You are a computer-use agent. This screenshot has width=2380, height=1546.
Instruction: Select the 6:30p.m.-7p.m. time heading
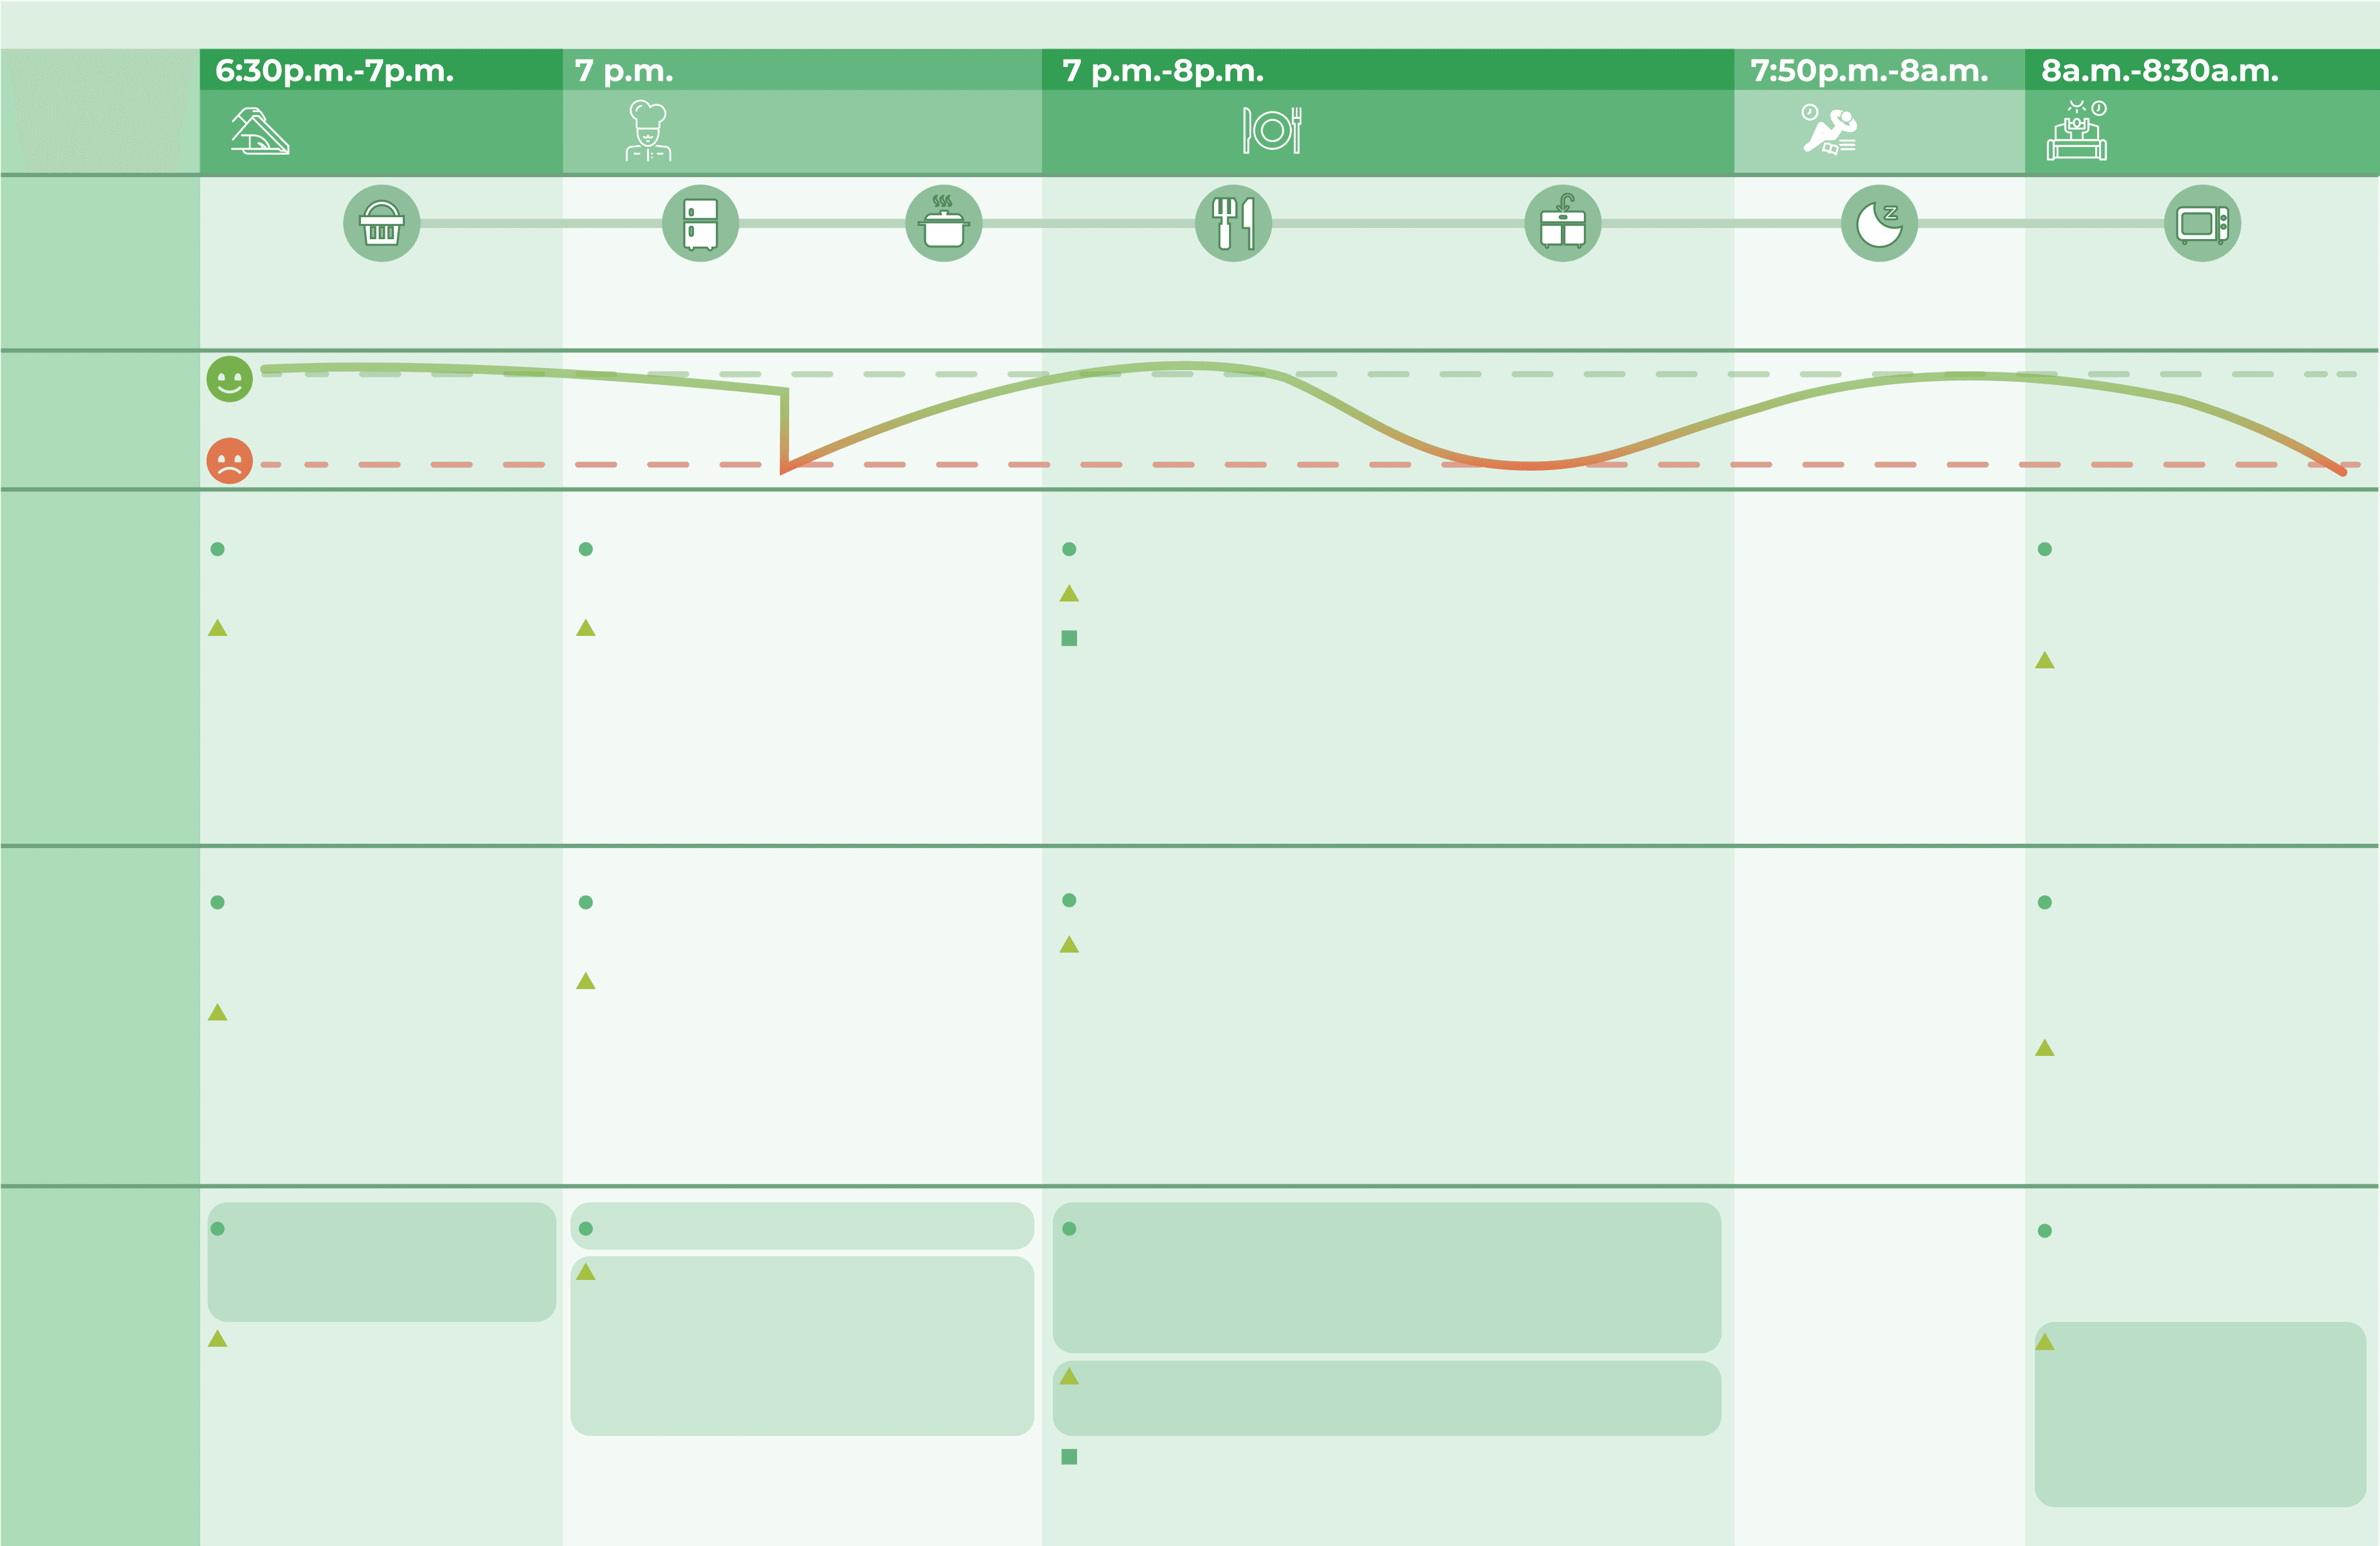coord(334,71)
